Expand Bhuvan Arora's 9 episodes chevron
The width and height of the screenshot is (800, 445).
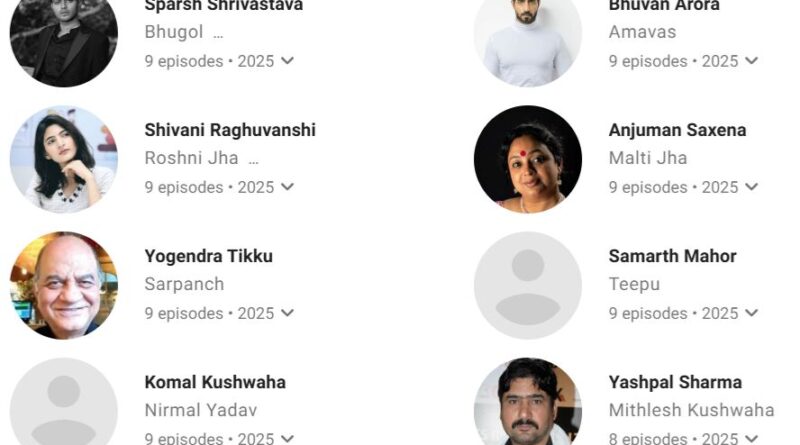pyautogui.click(x=751, y=61)
